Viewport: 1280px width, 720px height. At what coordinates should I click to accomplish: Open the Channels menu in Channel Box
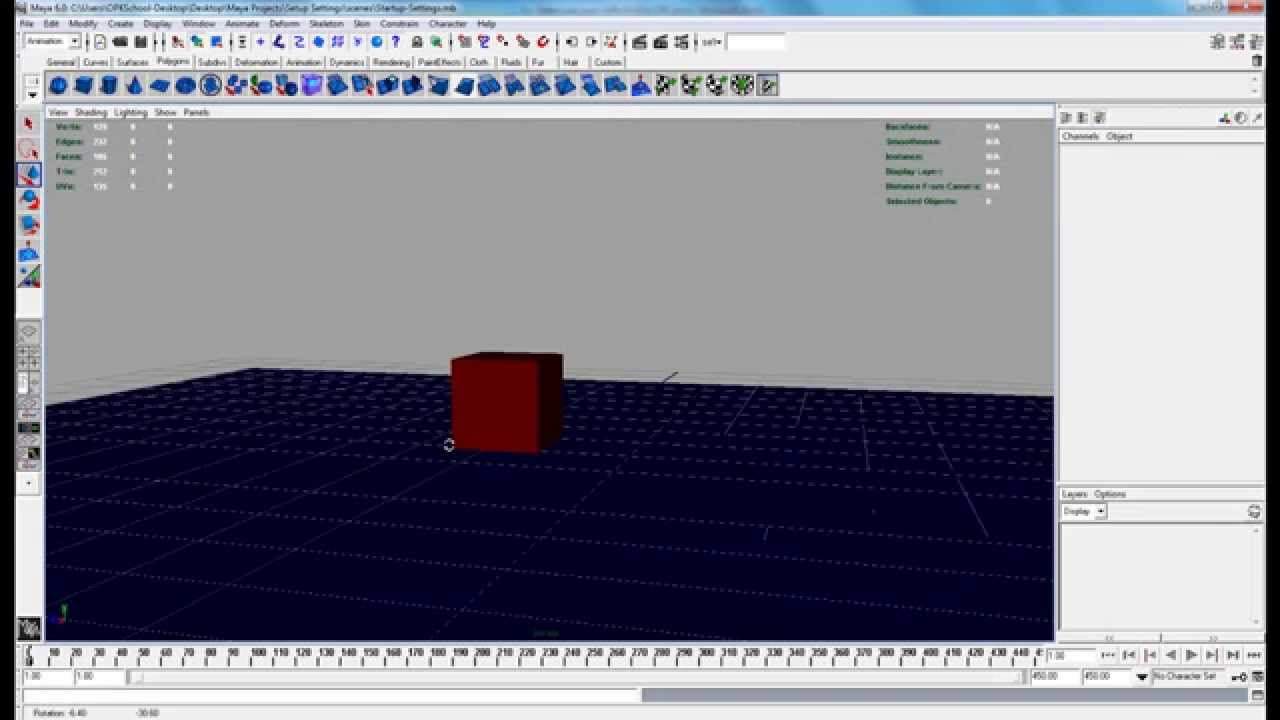(x=1080, y=136)
